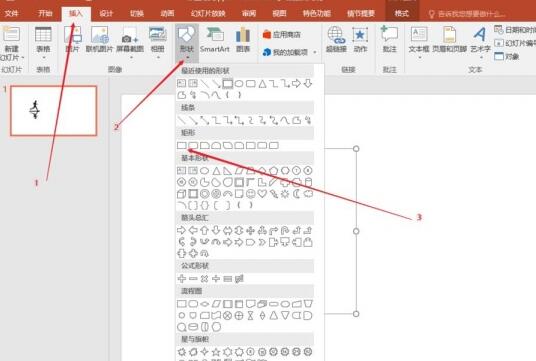Image resolution: width=536 pixels, height=361 pixels.
Task: Select the sun shape
Action: tap(285, 194)
